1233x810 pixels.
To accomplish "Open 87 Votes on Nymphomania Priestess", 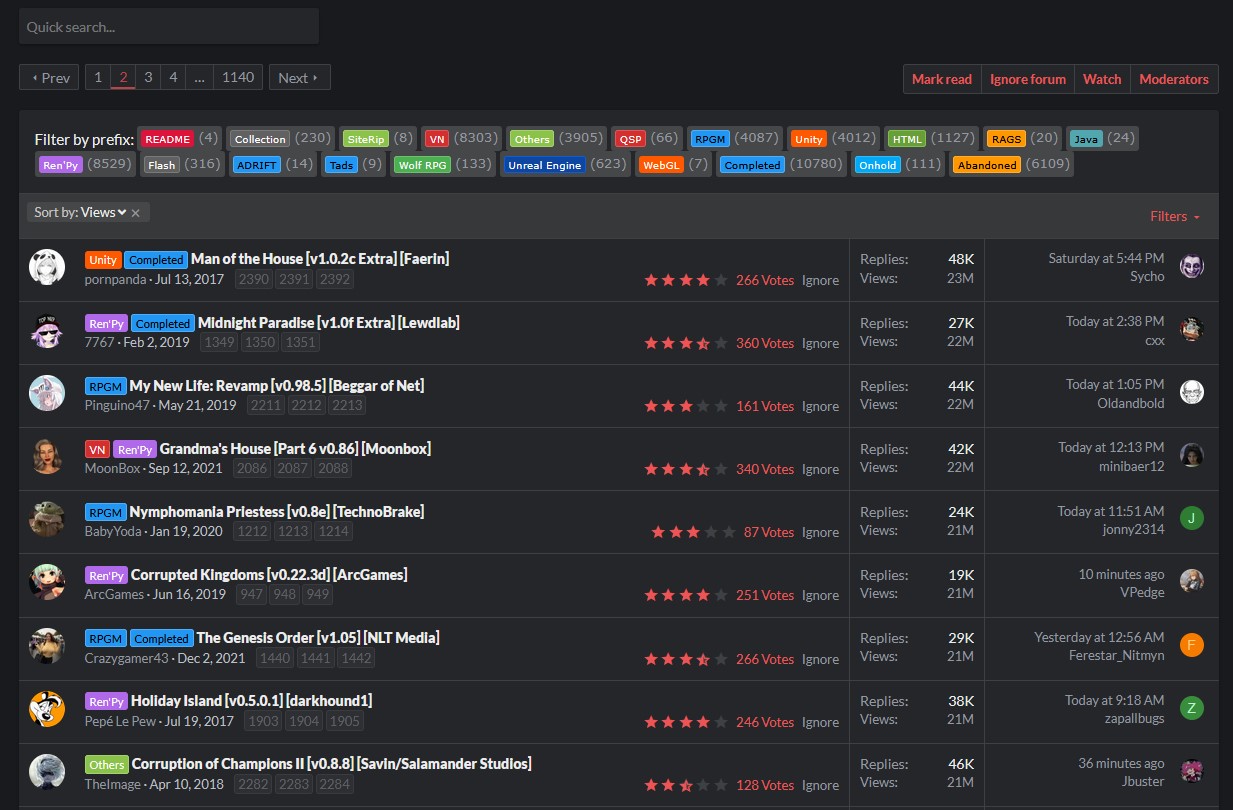I will click(769, 532).
